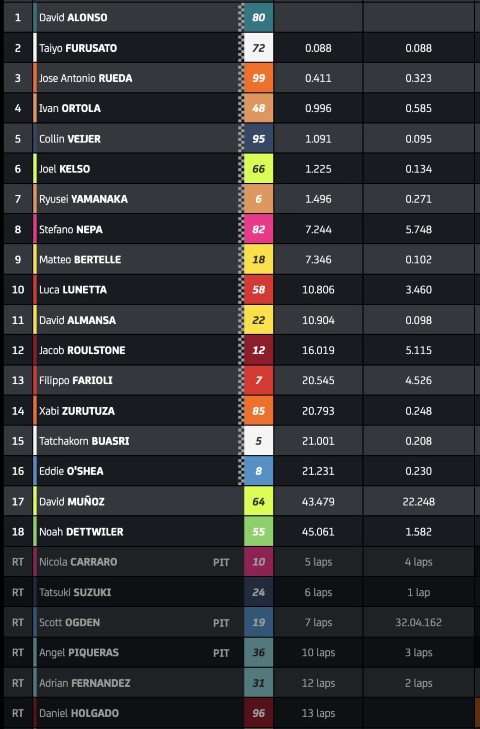The image size is (480, 729).
Task: Click the 32.04.162 time for Scott OGDEN
Action: point(419,623)
